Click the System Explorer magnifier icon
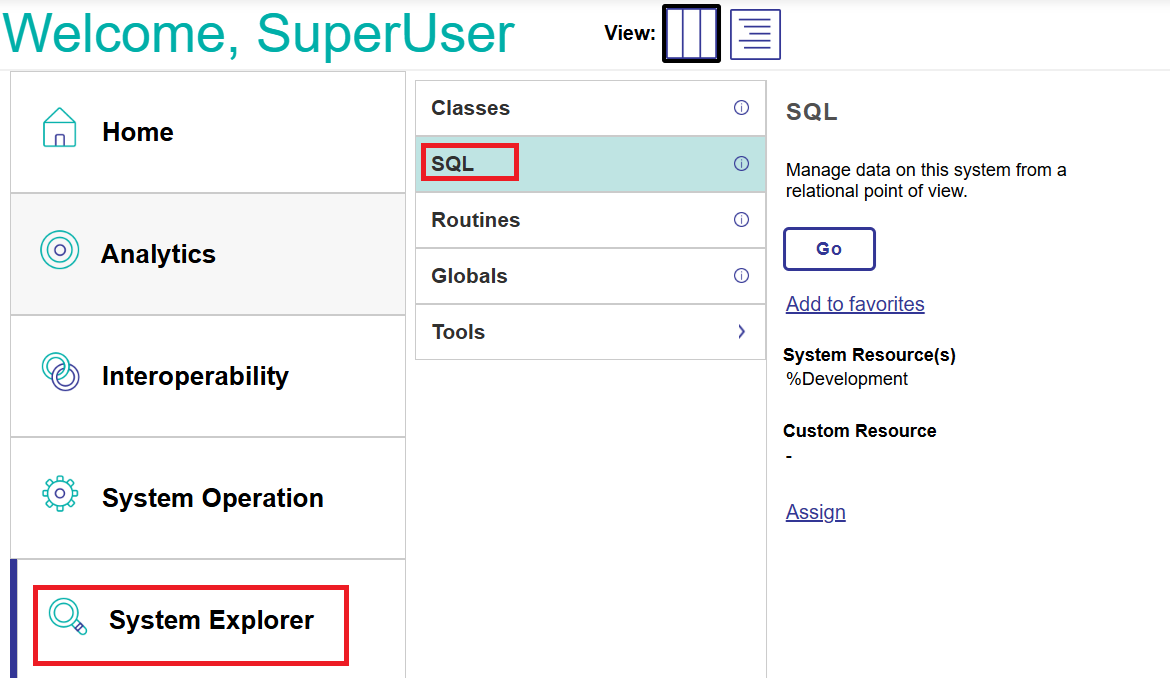Screen dimensions: 1170x678 (x=68, y=617)
